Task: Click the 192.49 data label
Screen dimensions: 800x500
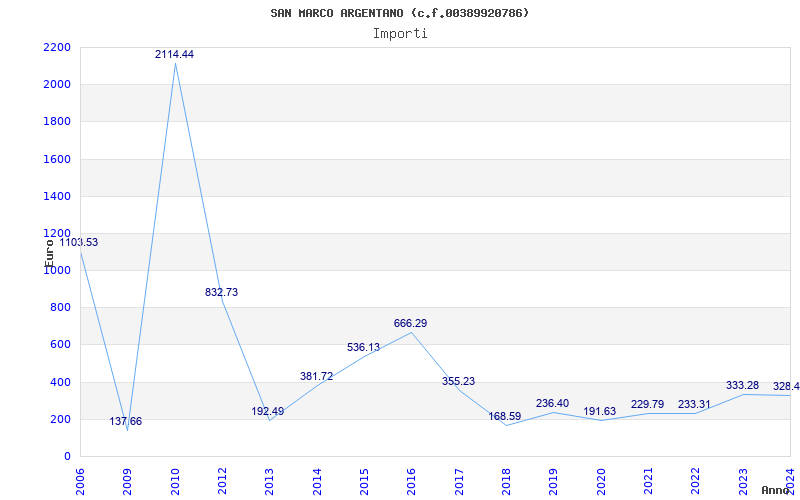Action: pyautogui.click(x=268, y=411)
